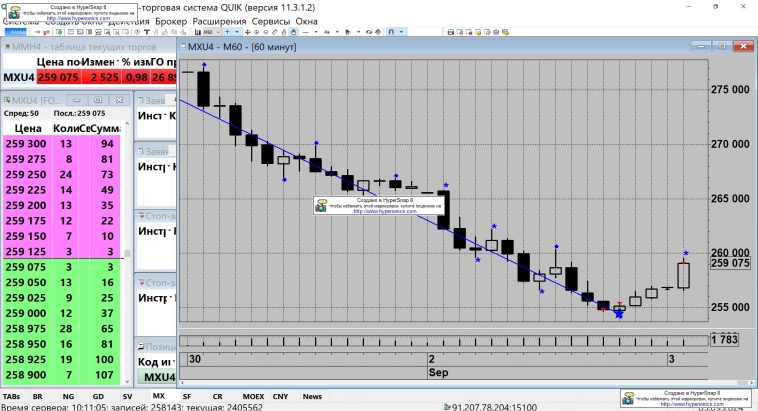This screenshot has width=758, height=411.
Task: Click the create chart icon beside M60 selector
Action: coord(198,32)
